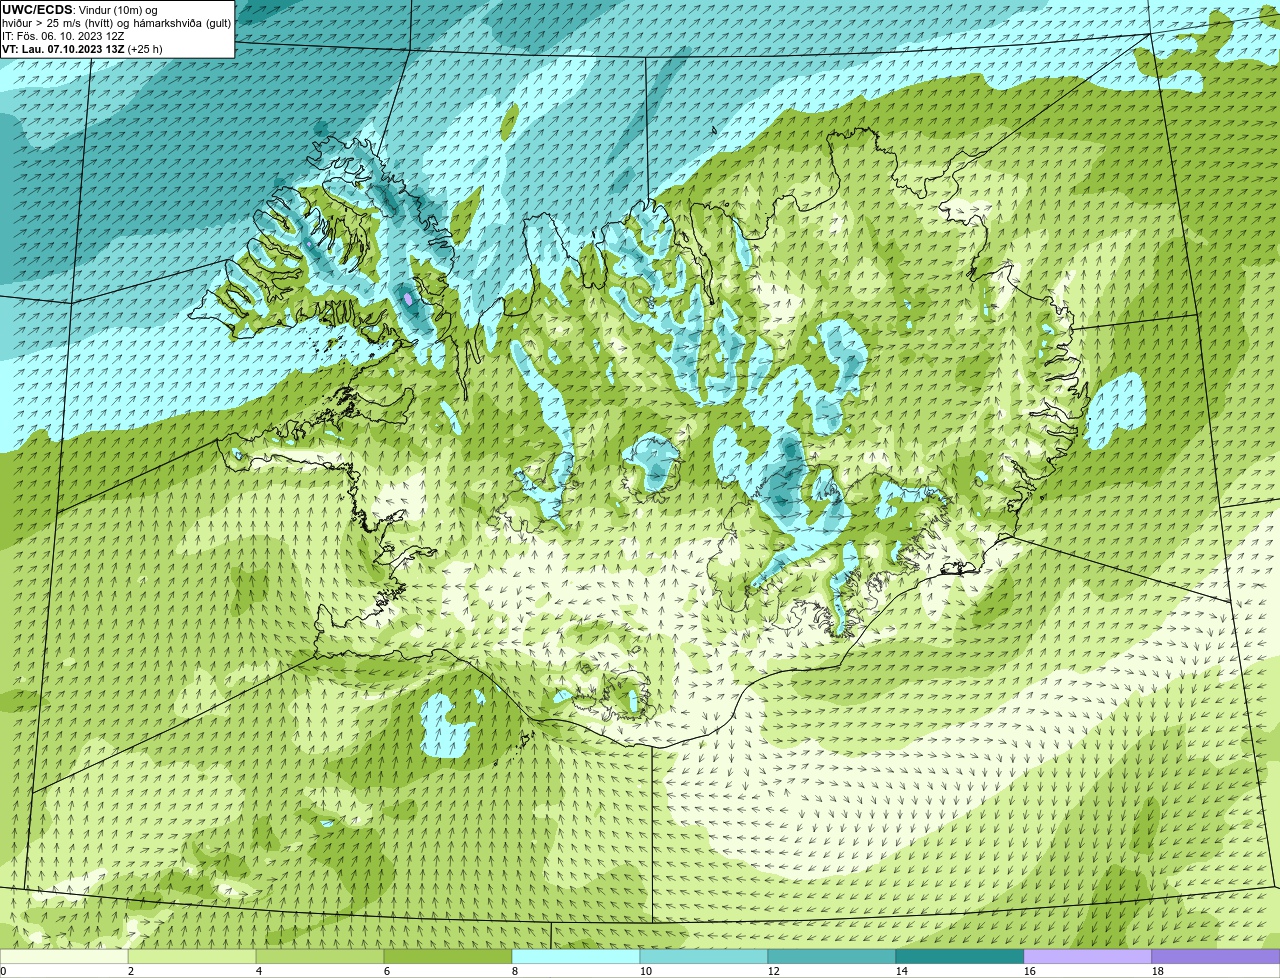Click the legend scale value '4'
Image resolution: width=1280 pixels, height=978 pixels.
pos(259,971)
